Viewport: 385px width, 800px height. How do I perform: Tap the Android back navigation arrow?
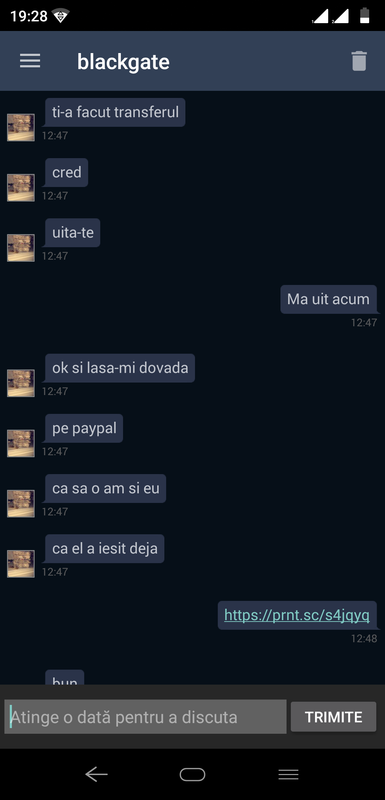click(x=96, y=774)
